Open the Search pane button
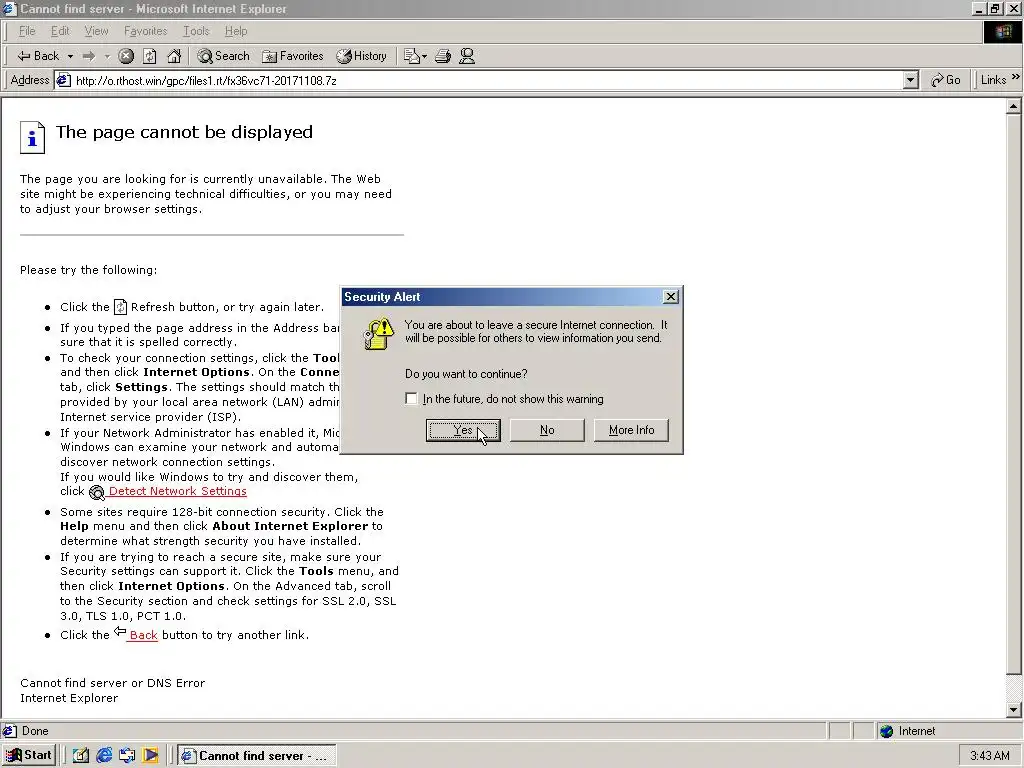The height and width of the screenshot is (768, 1024). coord(223,56)
